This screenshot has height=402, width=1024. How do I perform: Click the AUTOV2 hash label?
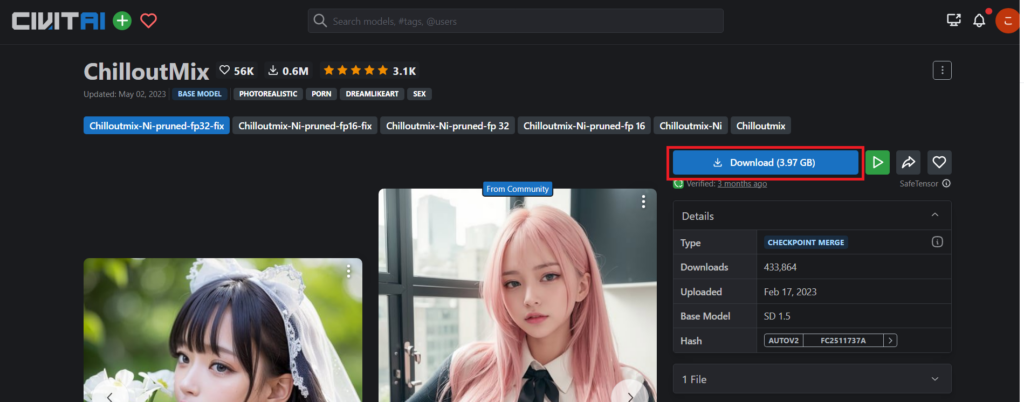pos(784,341)
